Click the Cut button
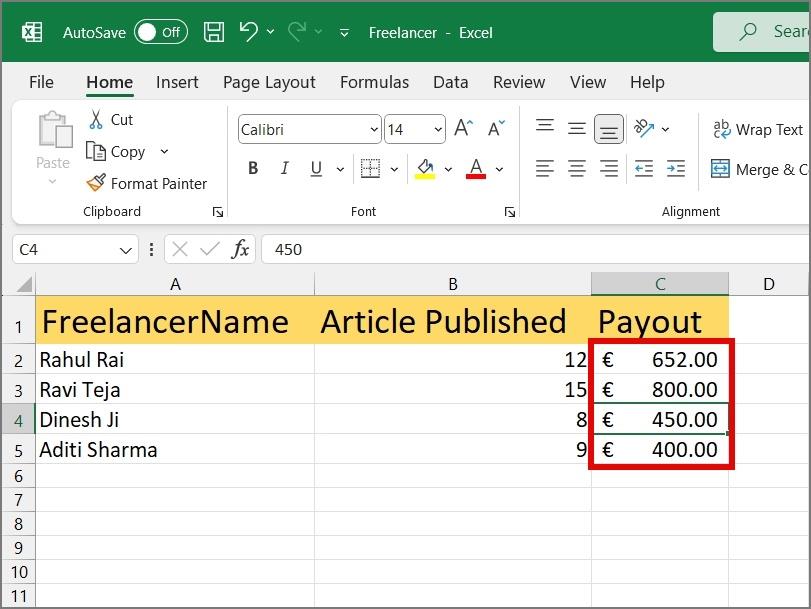 pos(111,120)
